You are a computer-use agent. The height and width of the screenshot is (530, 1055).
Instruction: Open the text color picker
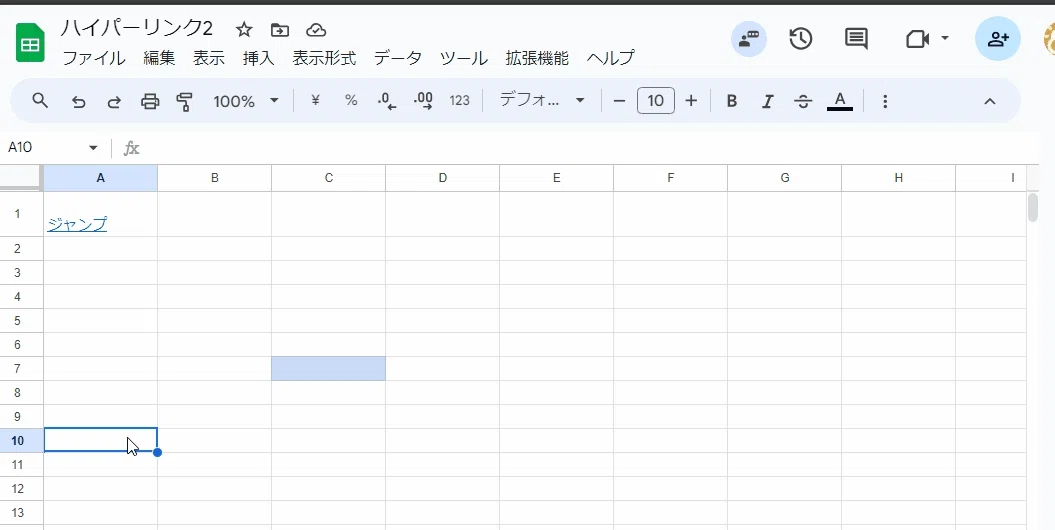(840, 102)
